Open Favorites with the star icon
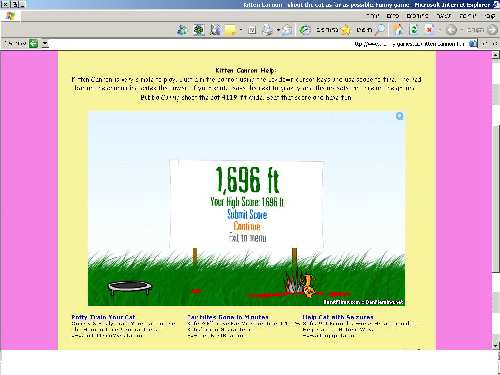The width and height of the screenshot is (500, 375). point(346,30)
